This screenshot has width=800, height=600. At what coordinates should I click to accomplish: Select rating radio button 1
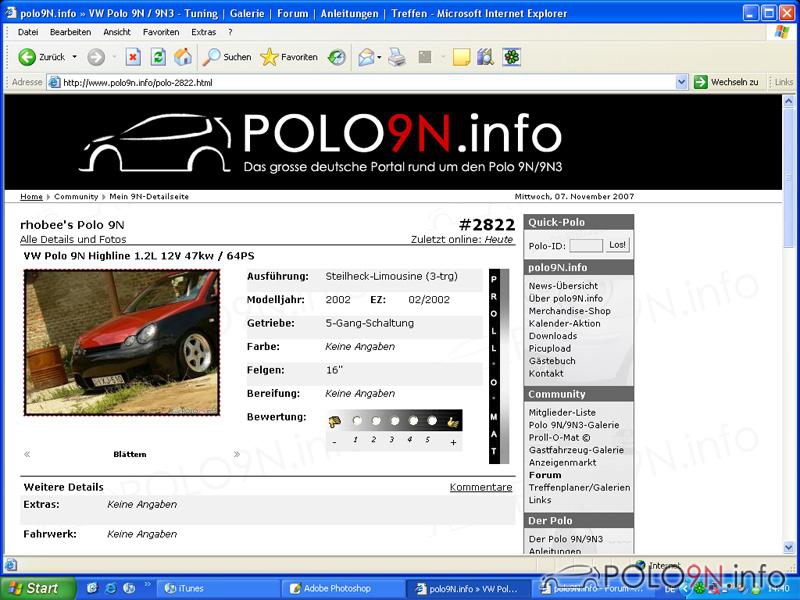356,421
